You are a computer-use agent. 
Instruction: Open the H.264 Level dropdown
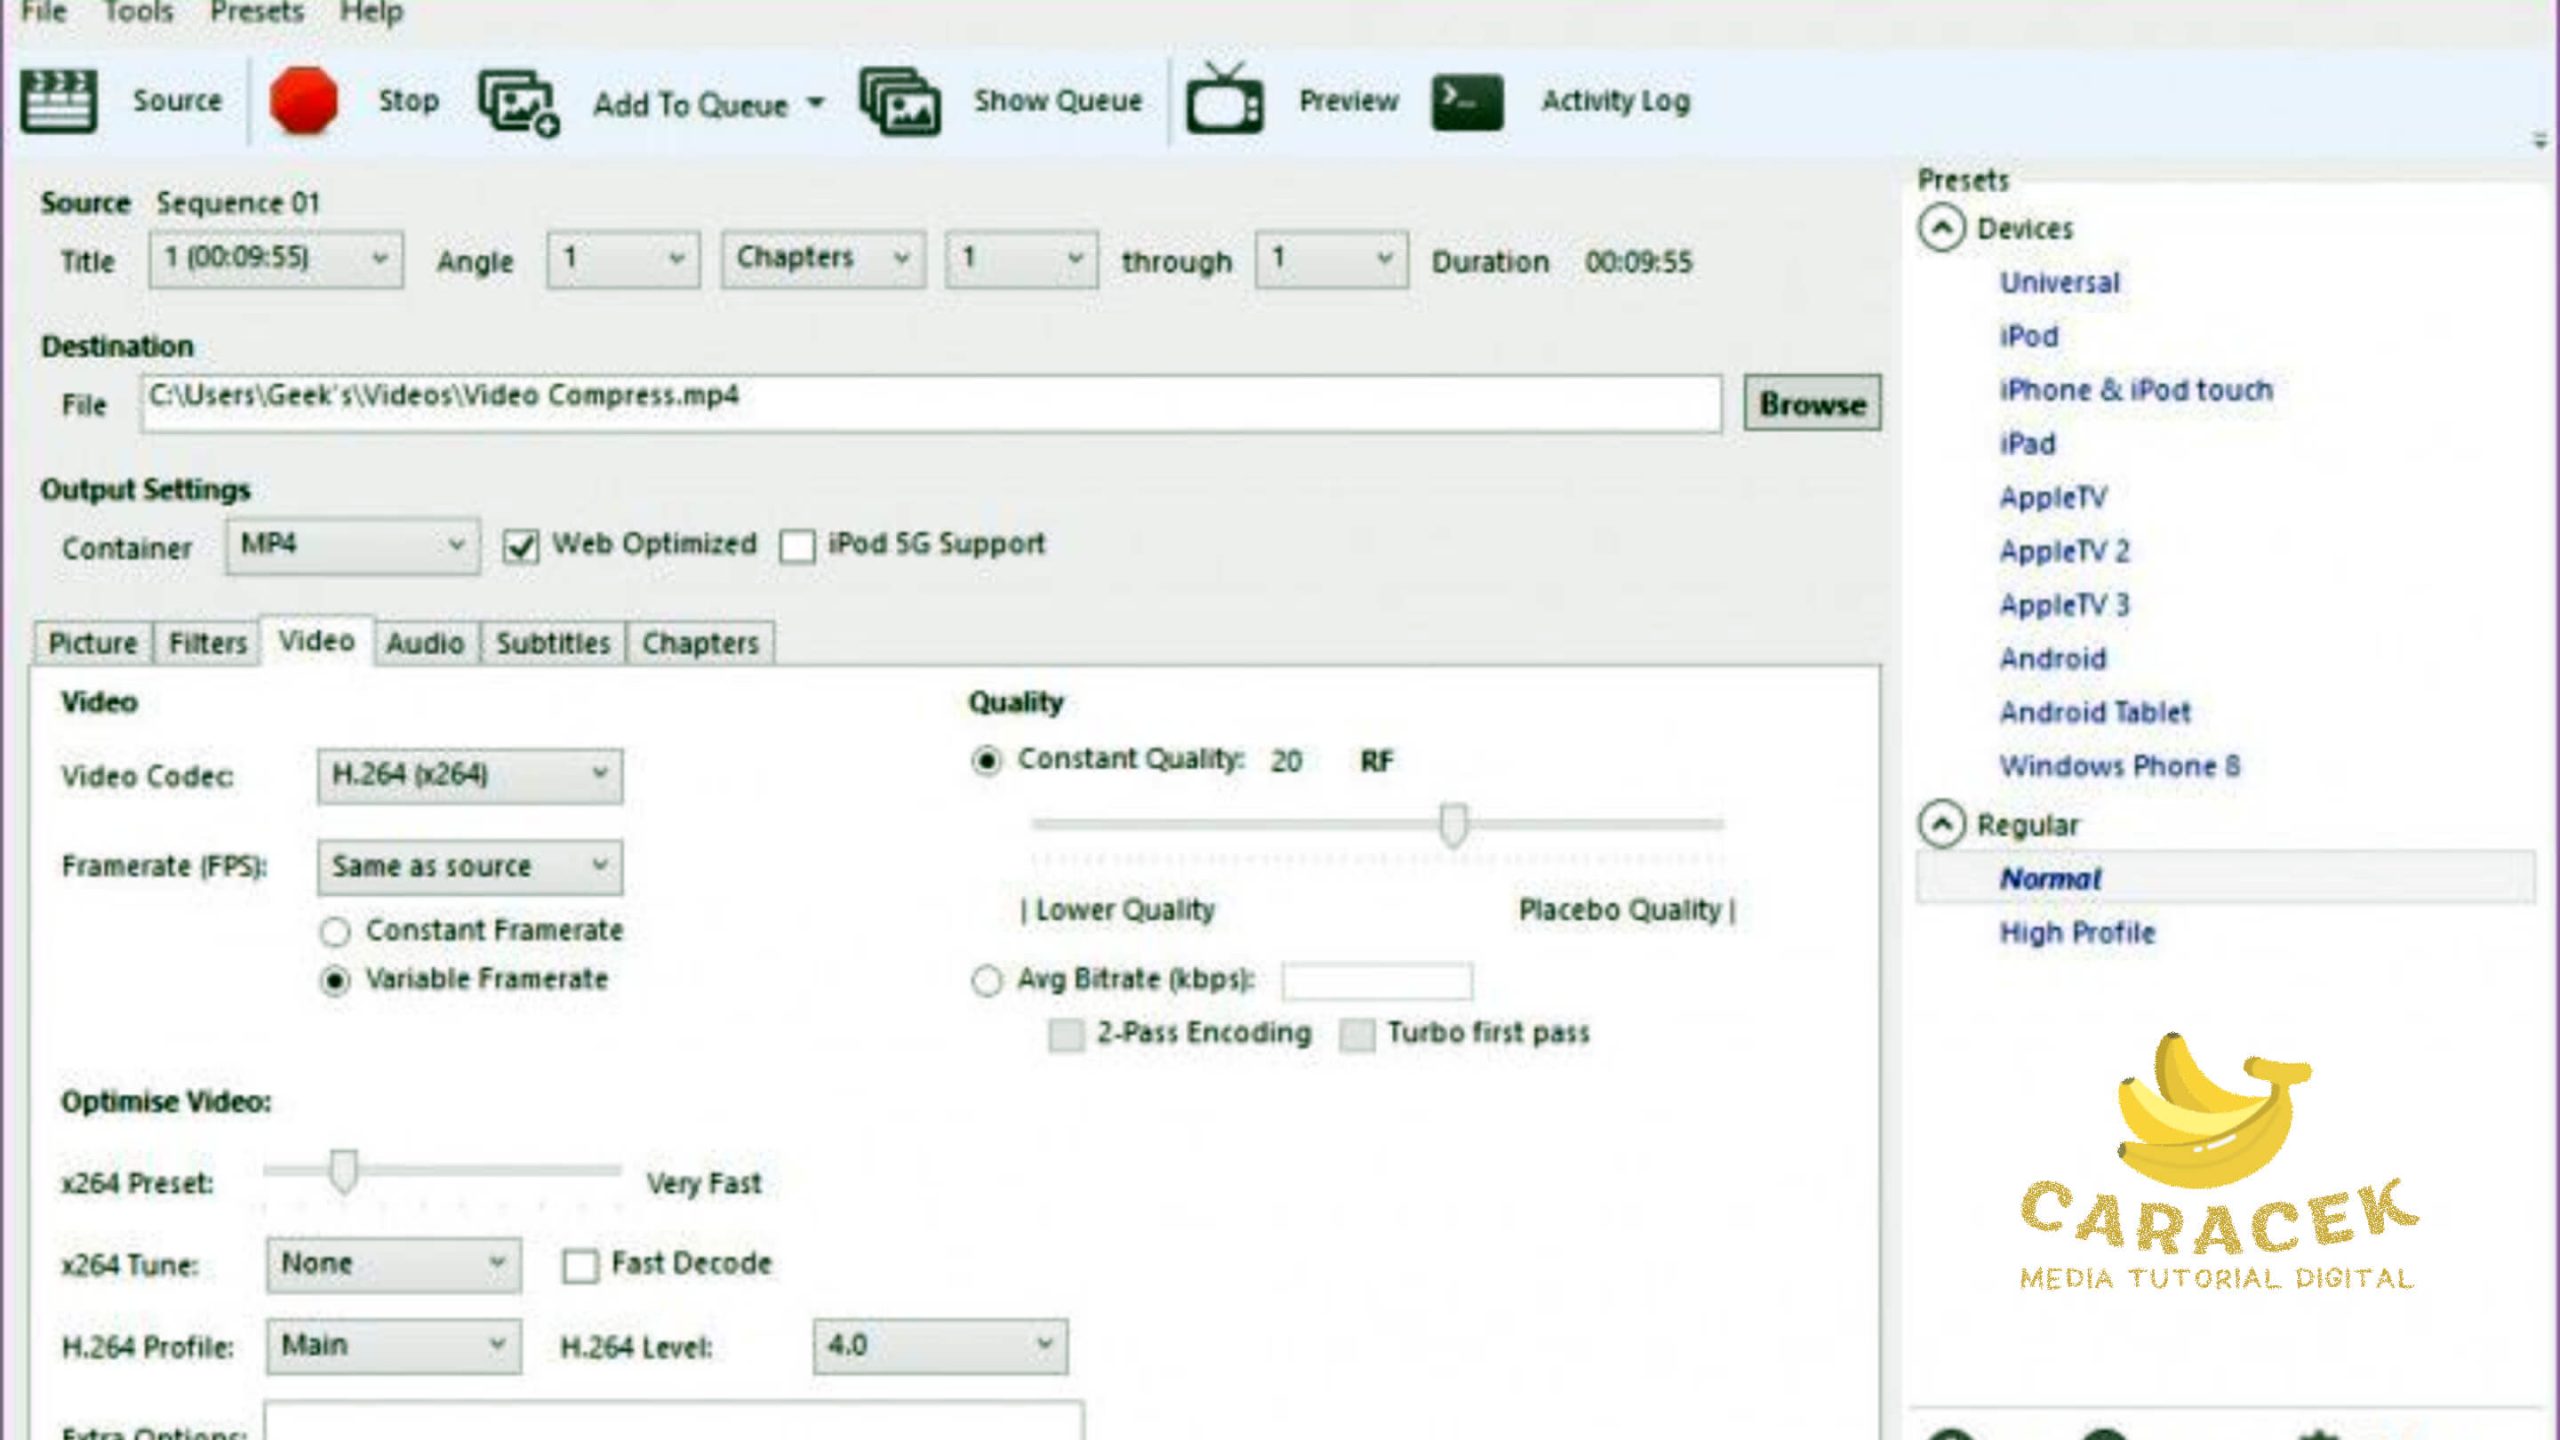tap(939, 1346)
